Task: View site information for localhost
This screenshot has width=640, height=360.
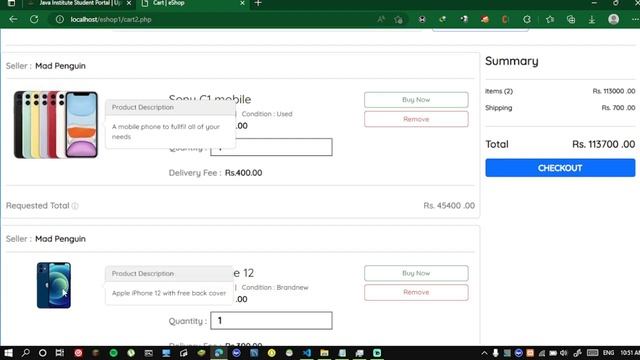Action: (x=60, y=19)
